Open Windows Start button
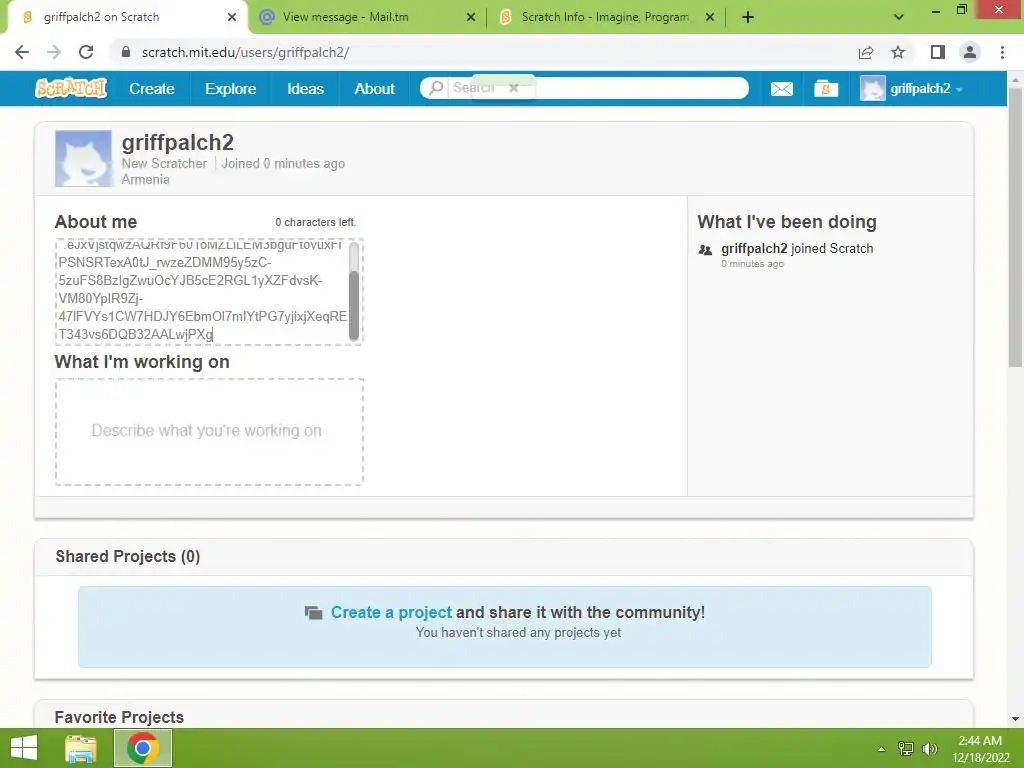This screenshot has height=768, width=1024. click(x=24, y=748)
